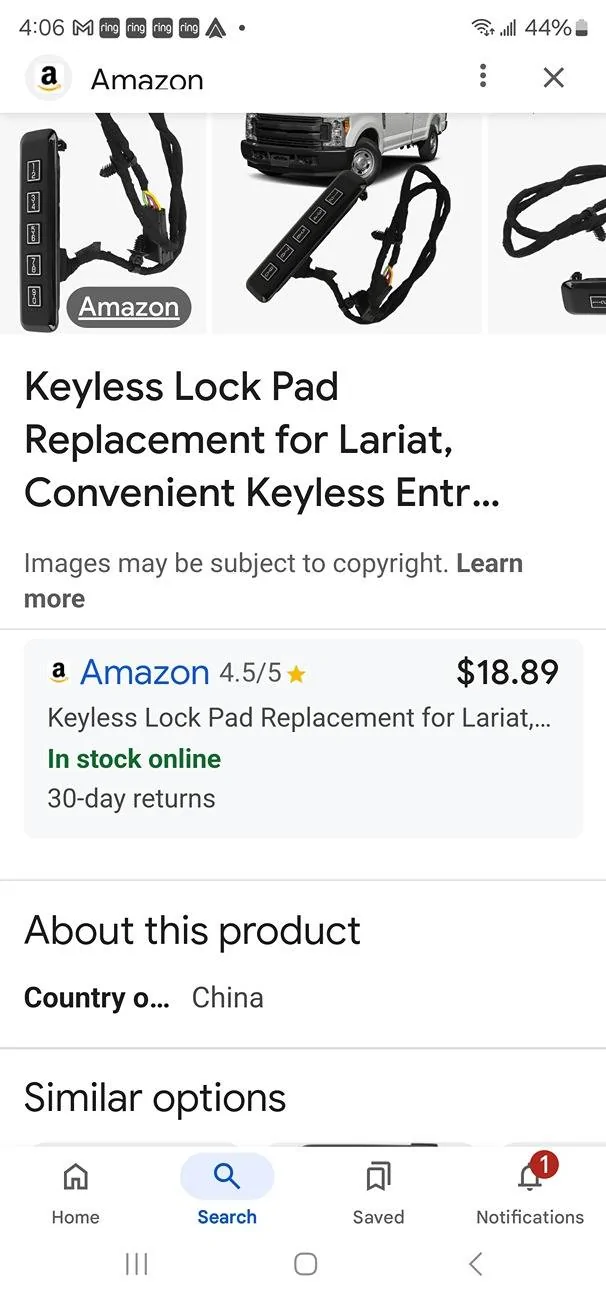The width and height of the screenshot is (606, 1300).
Task: Tap the Amazon store link
Action: coord(143,672)
